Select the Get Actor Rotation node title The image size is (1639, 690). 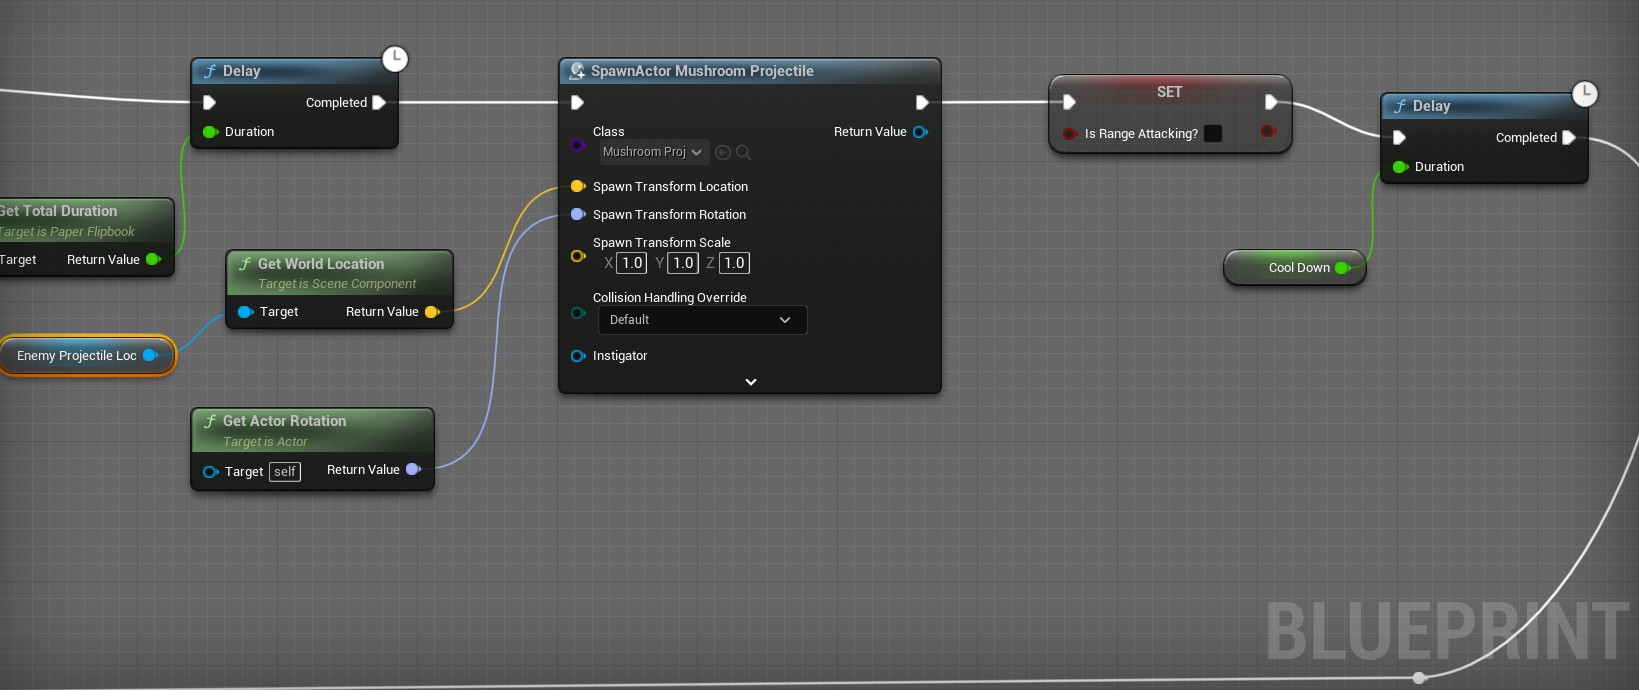(x=285, y=421)
